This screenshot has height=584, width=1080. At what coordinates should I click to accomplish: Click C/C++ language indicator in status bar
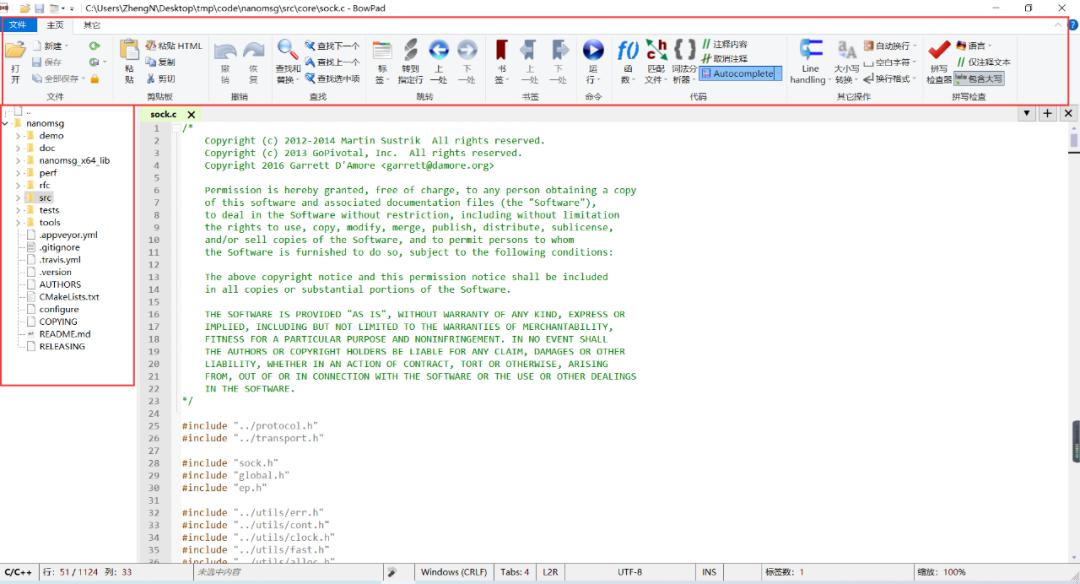pos(18,572)
